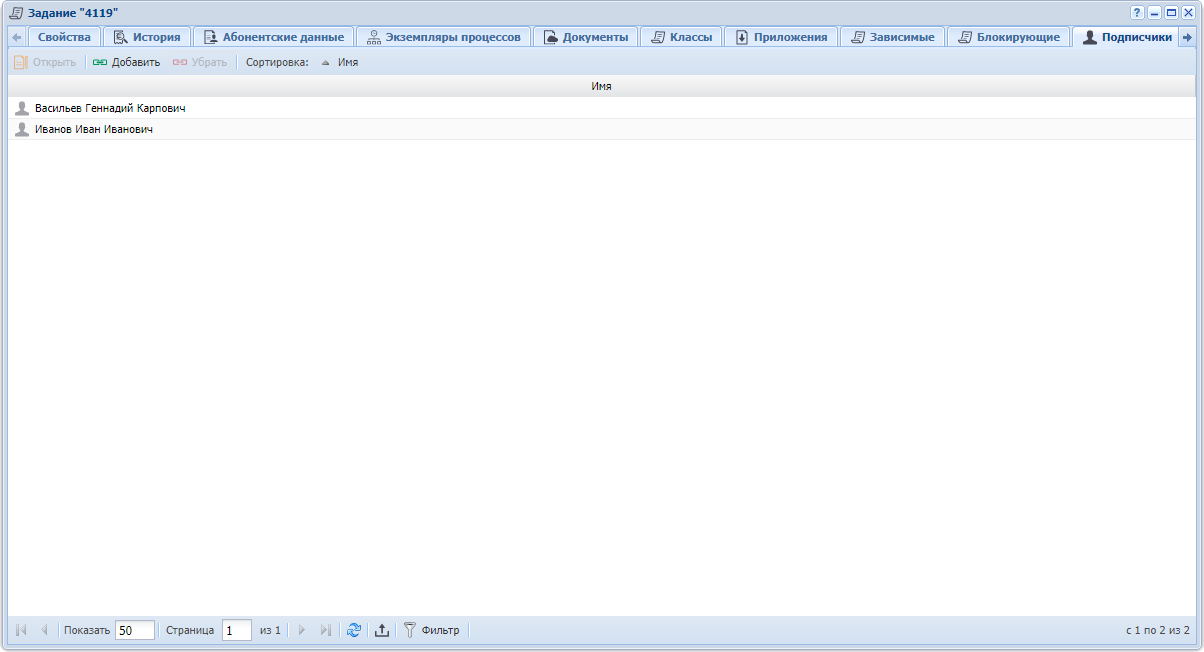Open the Приложения tab
This screenshot has height=652, width=1204.
(781, 37)
